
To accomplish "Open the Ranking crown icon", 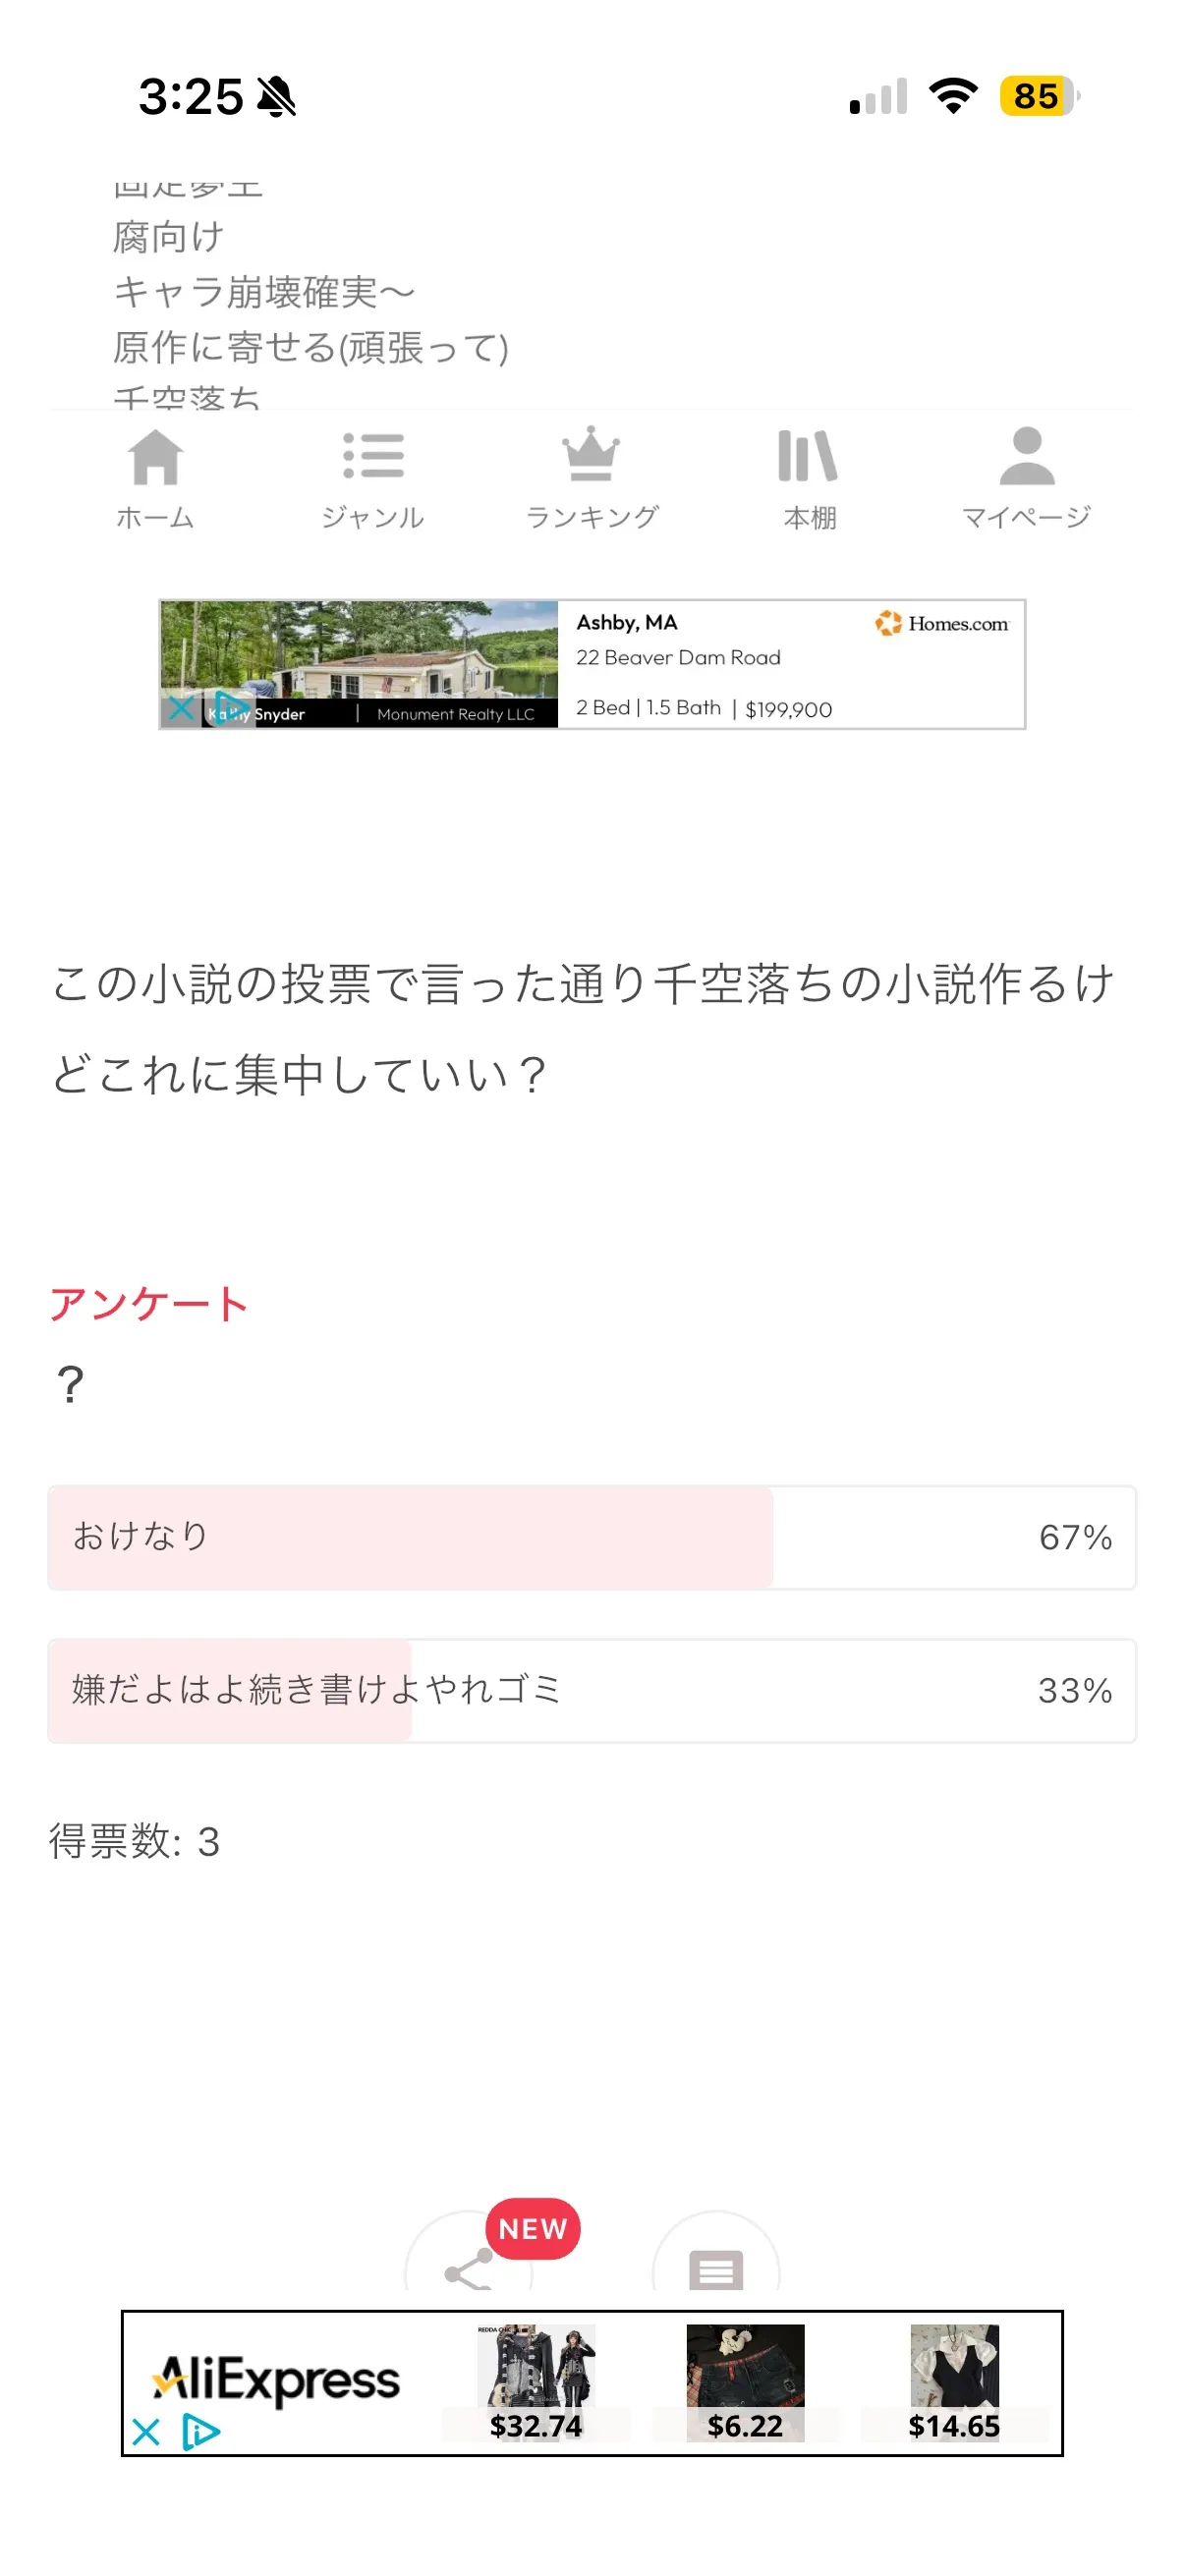I will pos(591,456).
